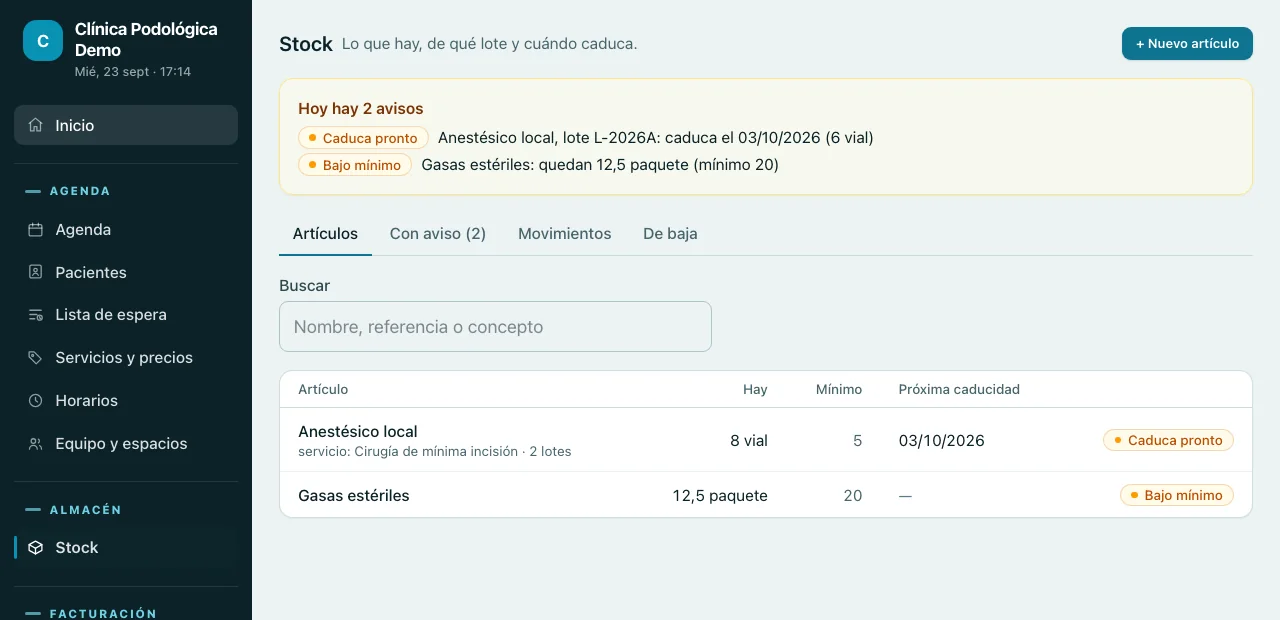Click the minimum value 20 for Gasas estériles
Screen dimensions: 1280x620
852,496
